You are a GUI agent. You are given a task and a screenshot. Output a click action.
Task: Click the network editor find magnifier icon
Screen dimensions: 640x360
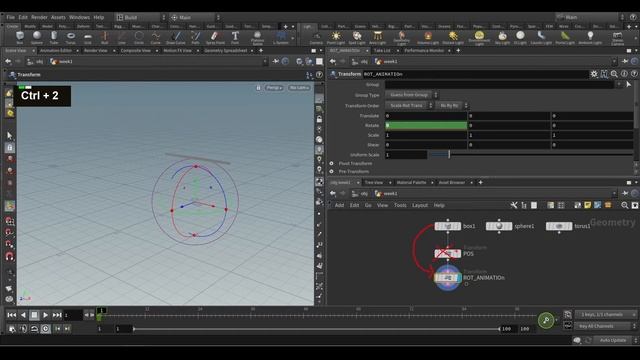tap(624, 205)
